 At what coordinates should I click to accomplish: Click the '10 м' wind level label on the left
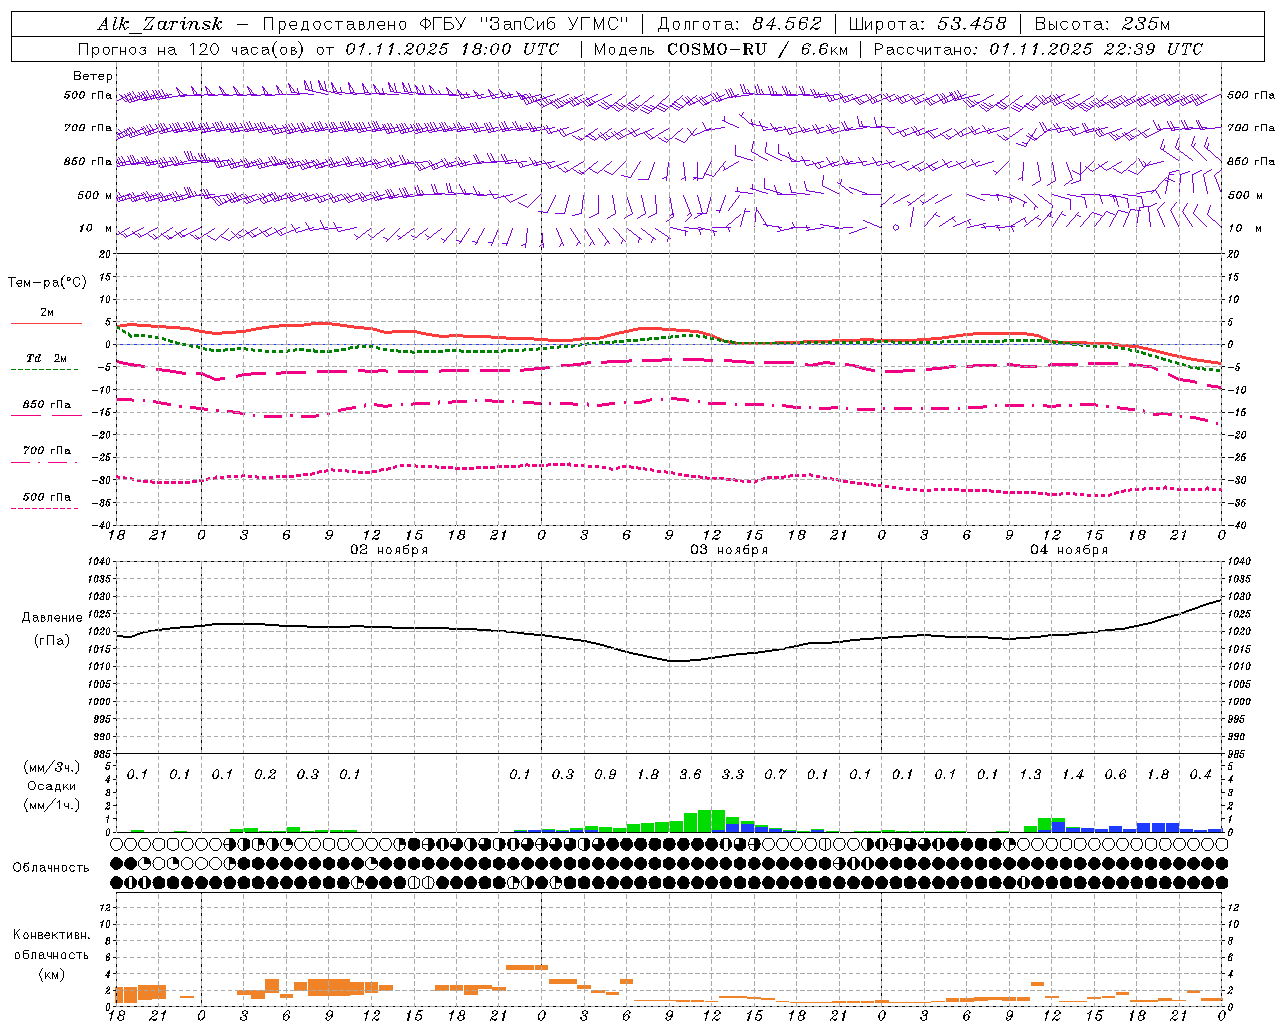(x=96, y=228)
